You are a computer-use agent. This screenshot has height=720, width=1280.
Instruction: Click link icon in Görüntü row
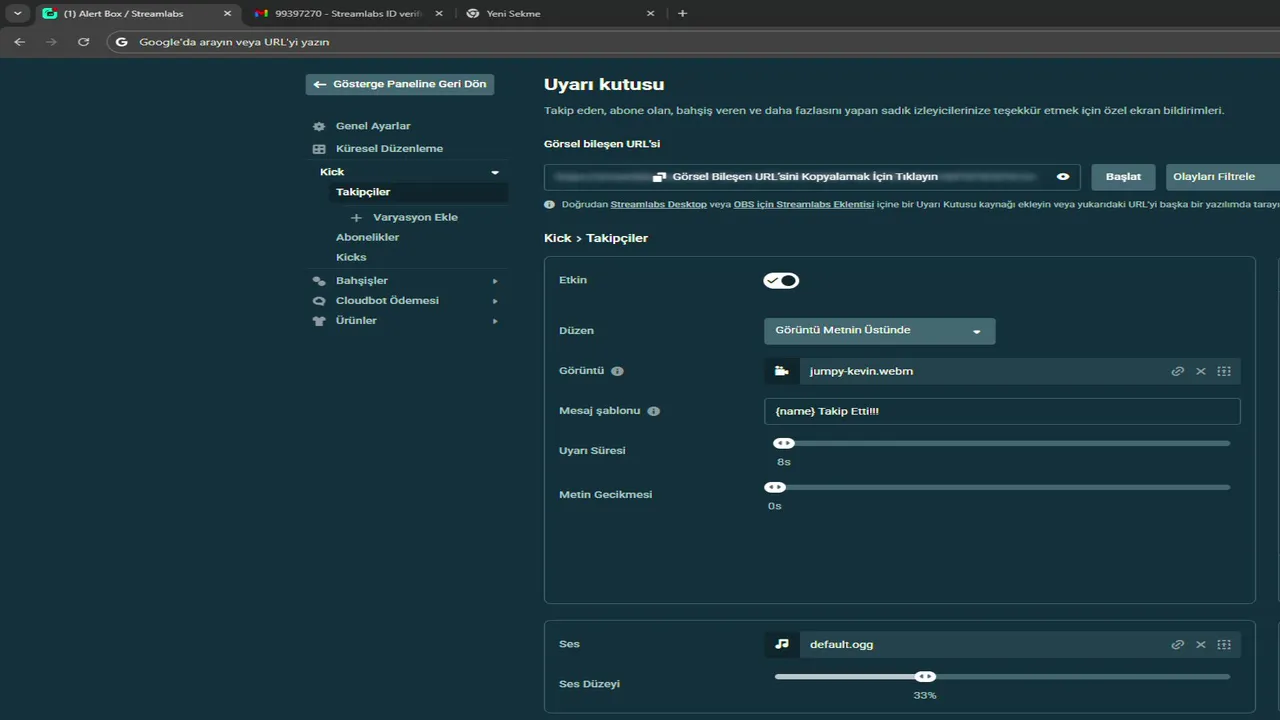pos(1178,371)
